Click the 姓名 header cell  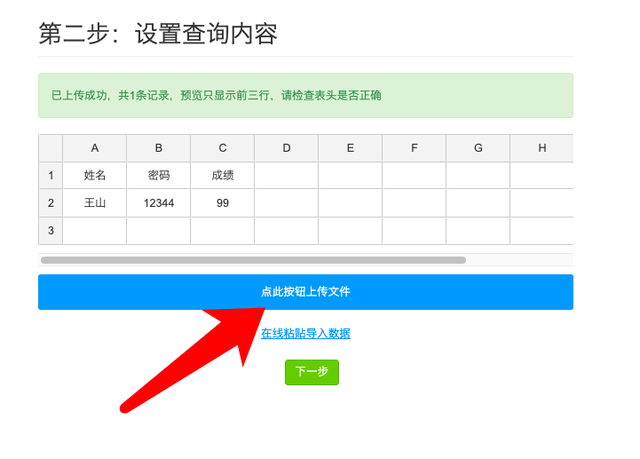point(95,175)
